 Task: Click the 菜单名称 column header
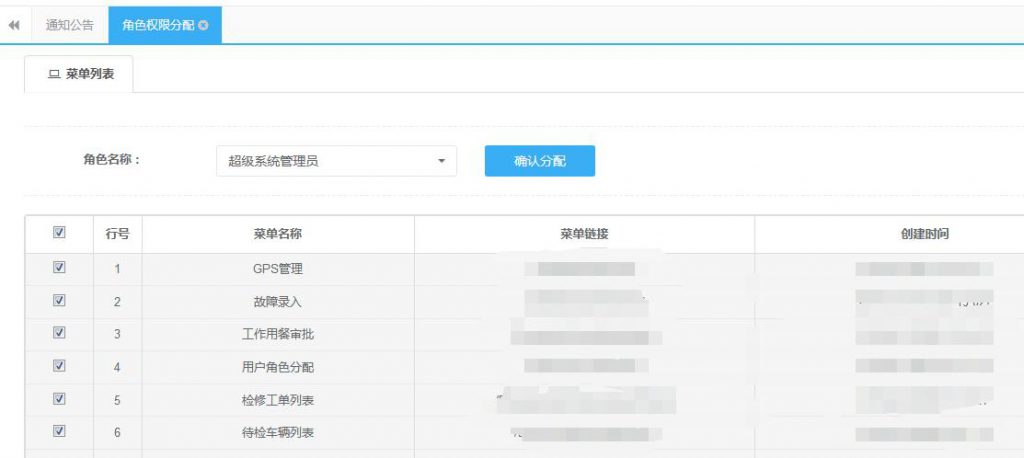click(x=278, y=234)
